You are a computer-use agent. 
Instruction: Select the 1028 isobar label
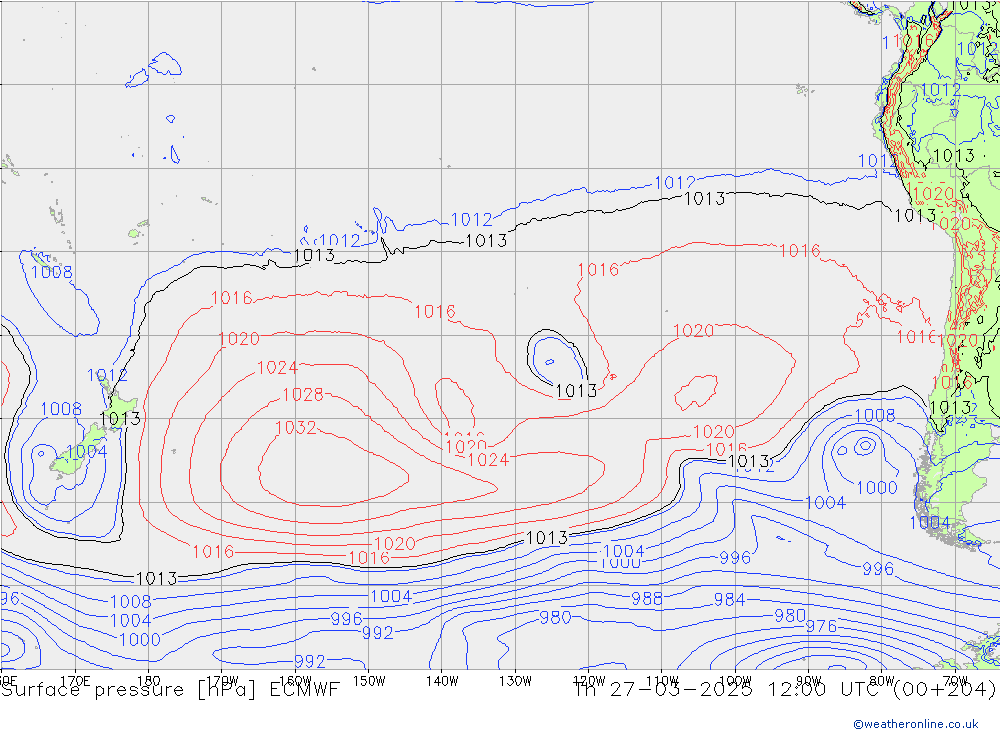[303, 395]
